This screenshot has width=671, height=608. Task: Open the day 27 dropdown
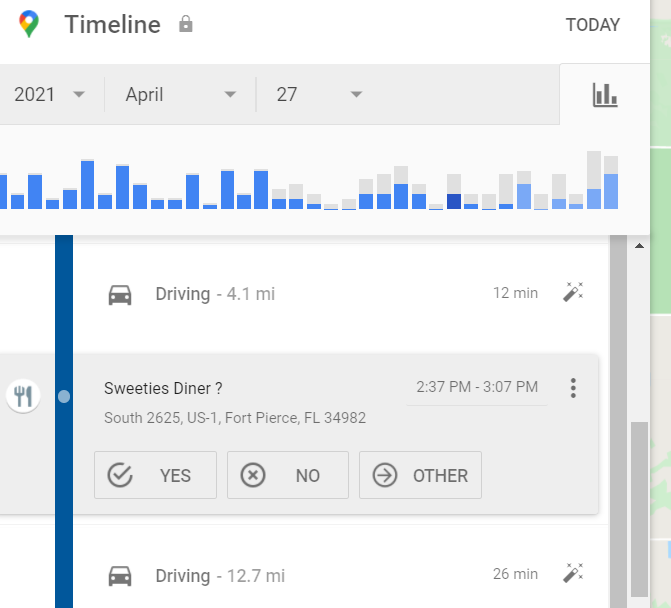coord(318,95)
